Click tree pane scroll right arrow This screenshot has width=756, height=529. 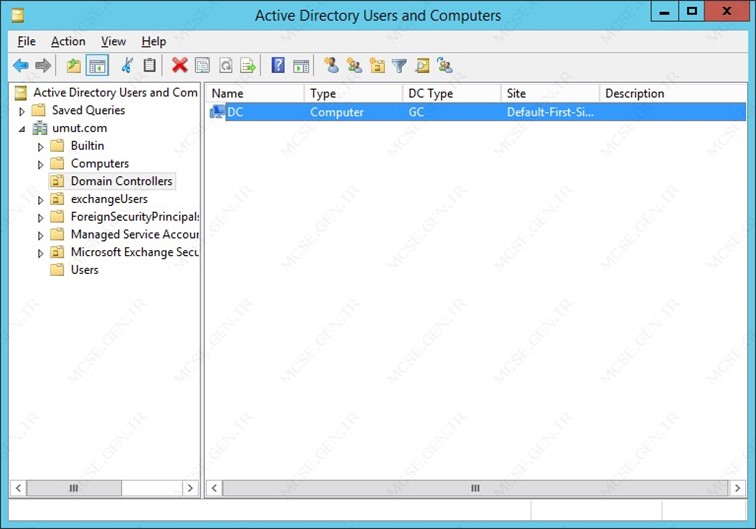click(190, 488)
